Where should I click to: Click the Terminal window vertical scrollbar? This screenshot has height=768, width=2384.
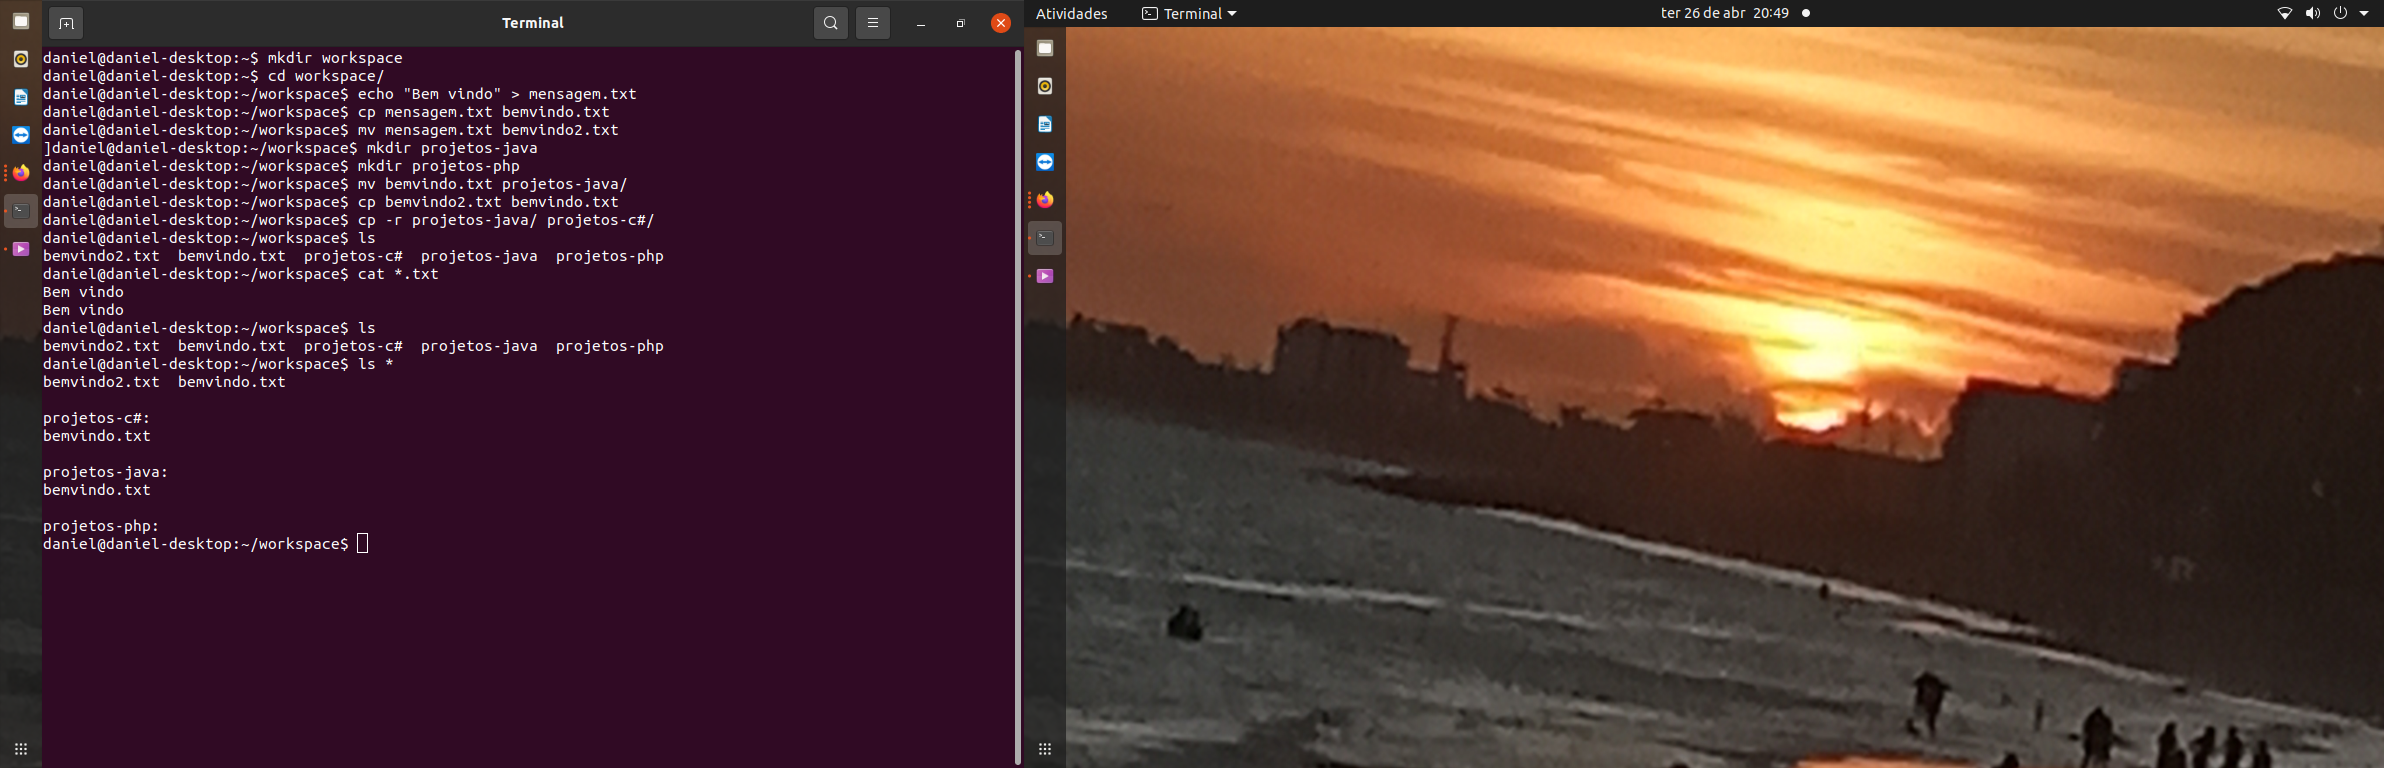tap(1018, 407)
